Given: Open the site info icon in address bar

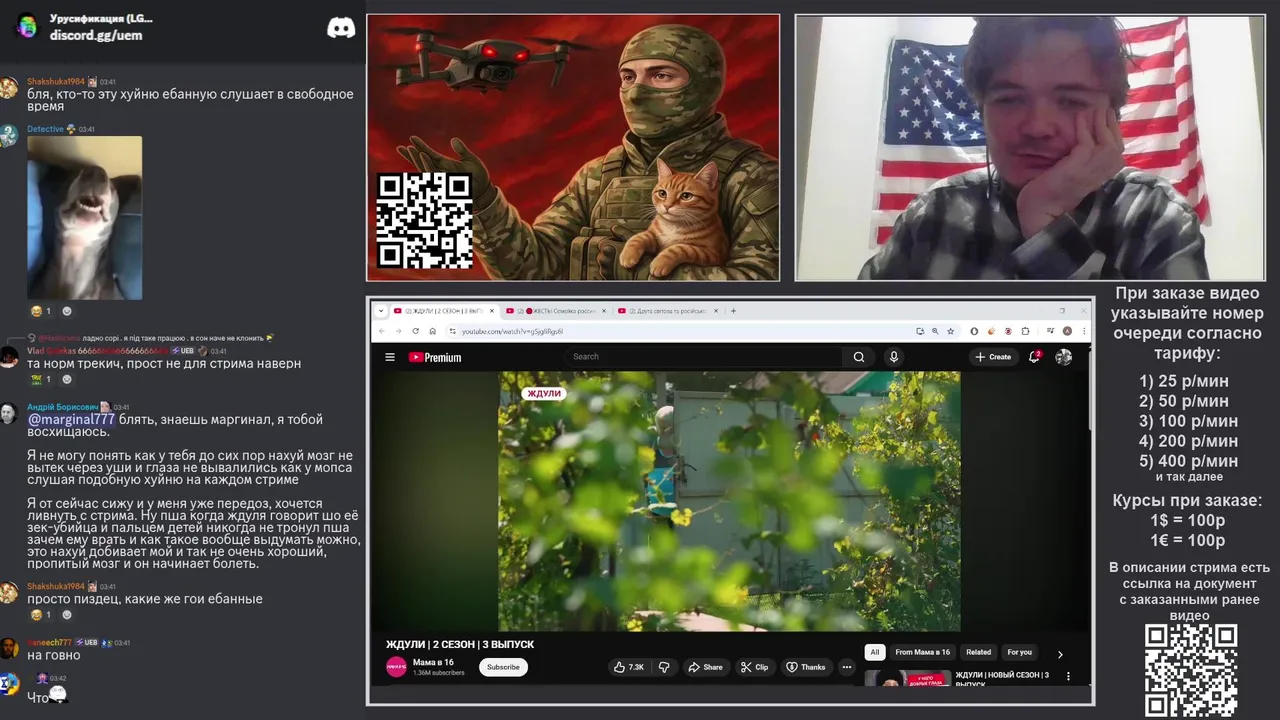Looking at the screenshot, I should [452, 331].
